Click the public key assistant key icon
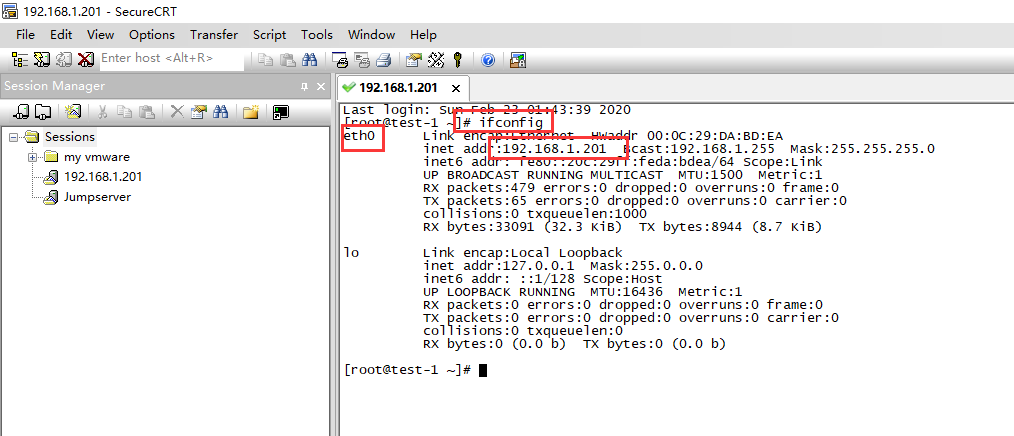Image resolution: width=1014 pixels, height=436 pixels. point(457,60)
